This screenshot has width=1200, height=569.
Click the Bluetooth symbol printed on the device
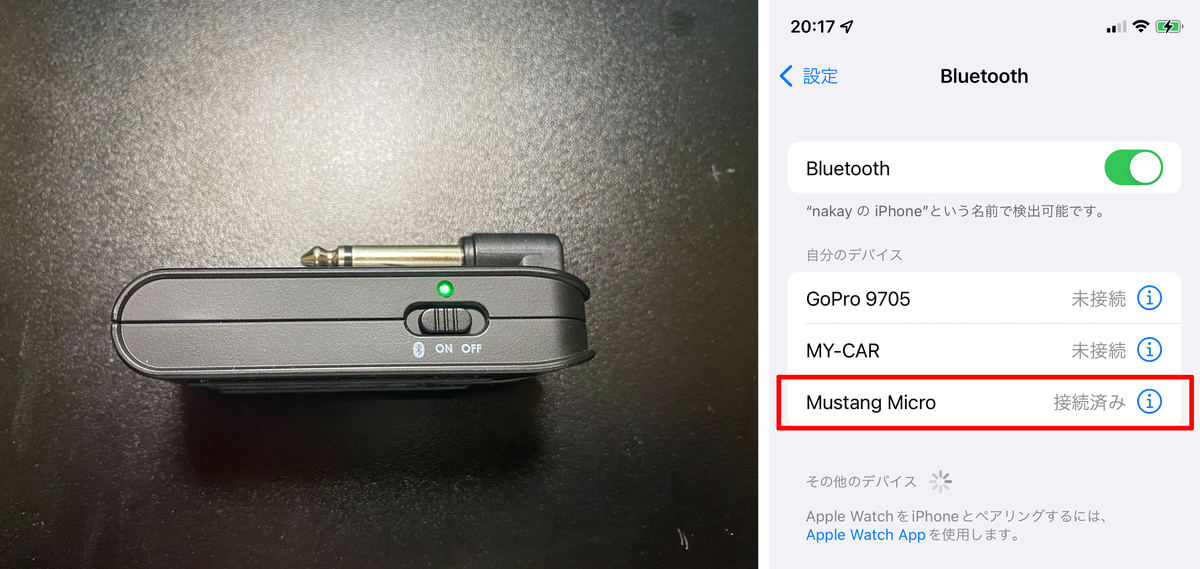click(420, 349)
